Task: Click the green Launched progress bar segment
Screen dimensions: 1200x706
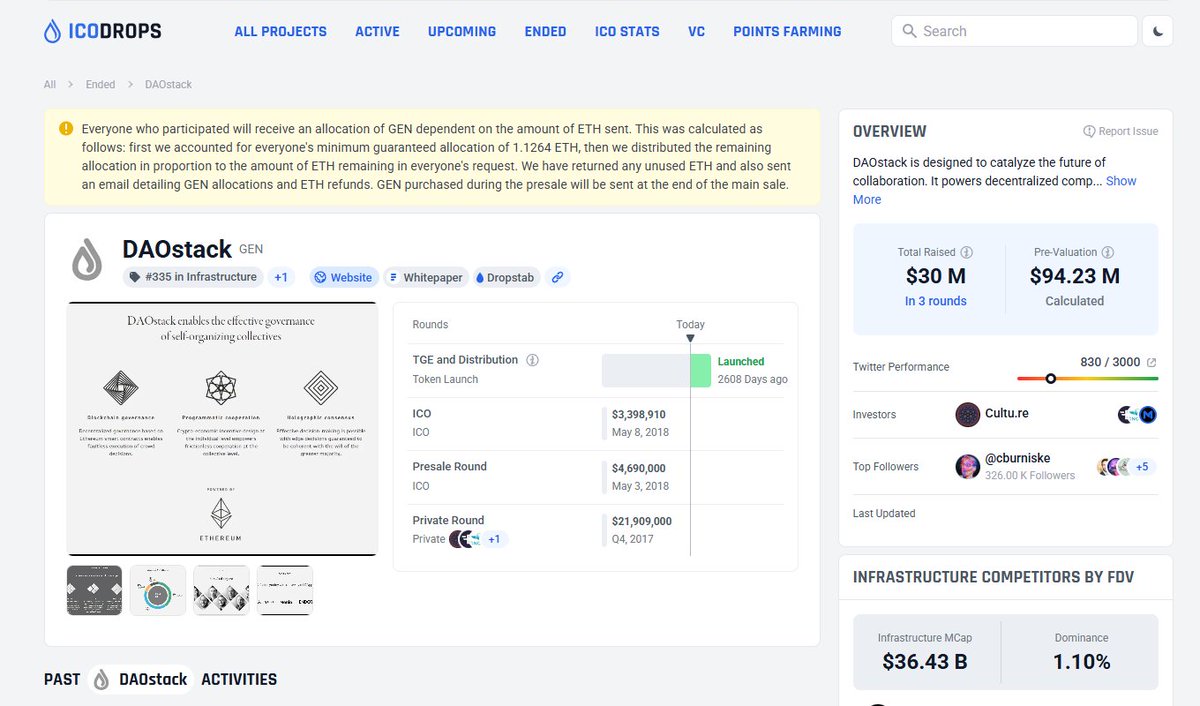Action: [x=700, y=370]
